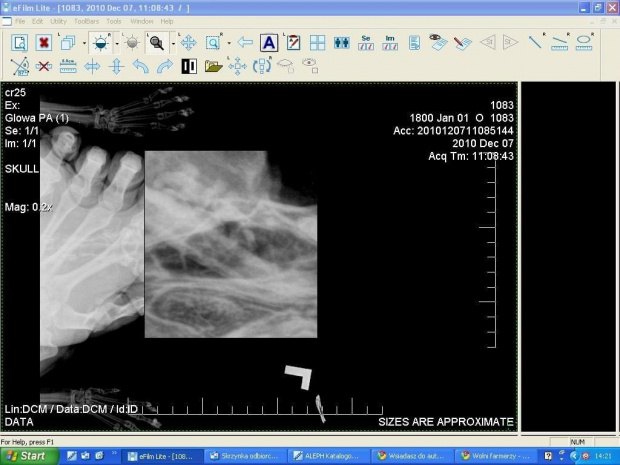Flip image horizontally with double-arrow icon
The height and width of the screenshot is (465, 620).
pos(92,66)
